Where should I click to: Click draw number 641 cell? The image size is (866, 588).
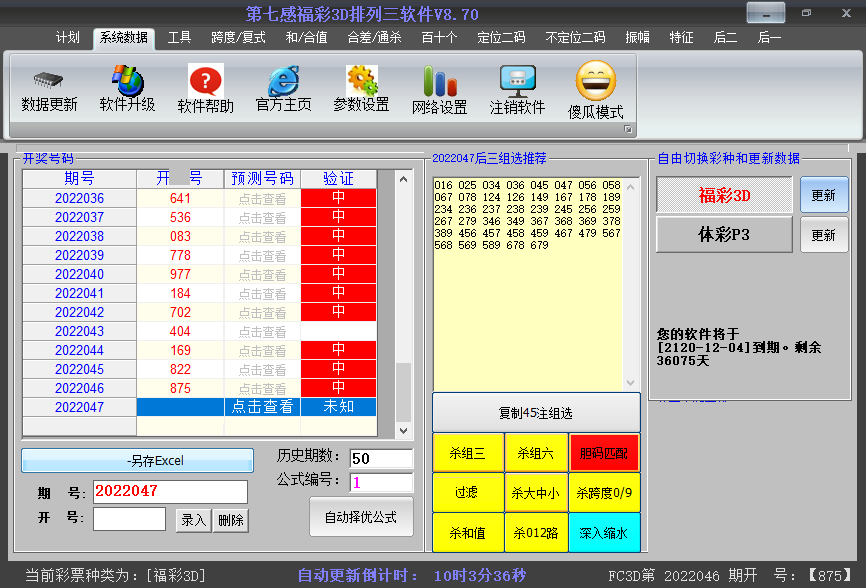click(180, 199)
